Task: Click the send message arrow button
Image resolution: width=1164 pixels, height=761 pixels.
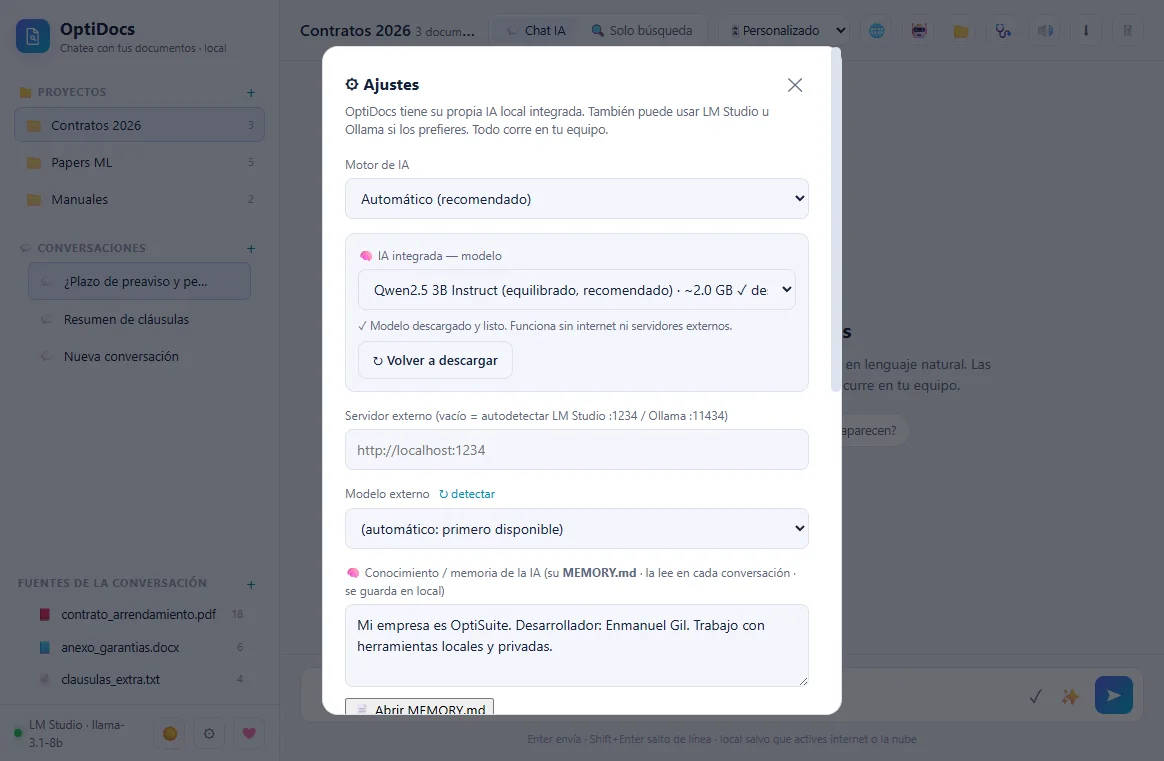Action: coord(1114,695)
